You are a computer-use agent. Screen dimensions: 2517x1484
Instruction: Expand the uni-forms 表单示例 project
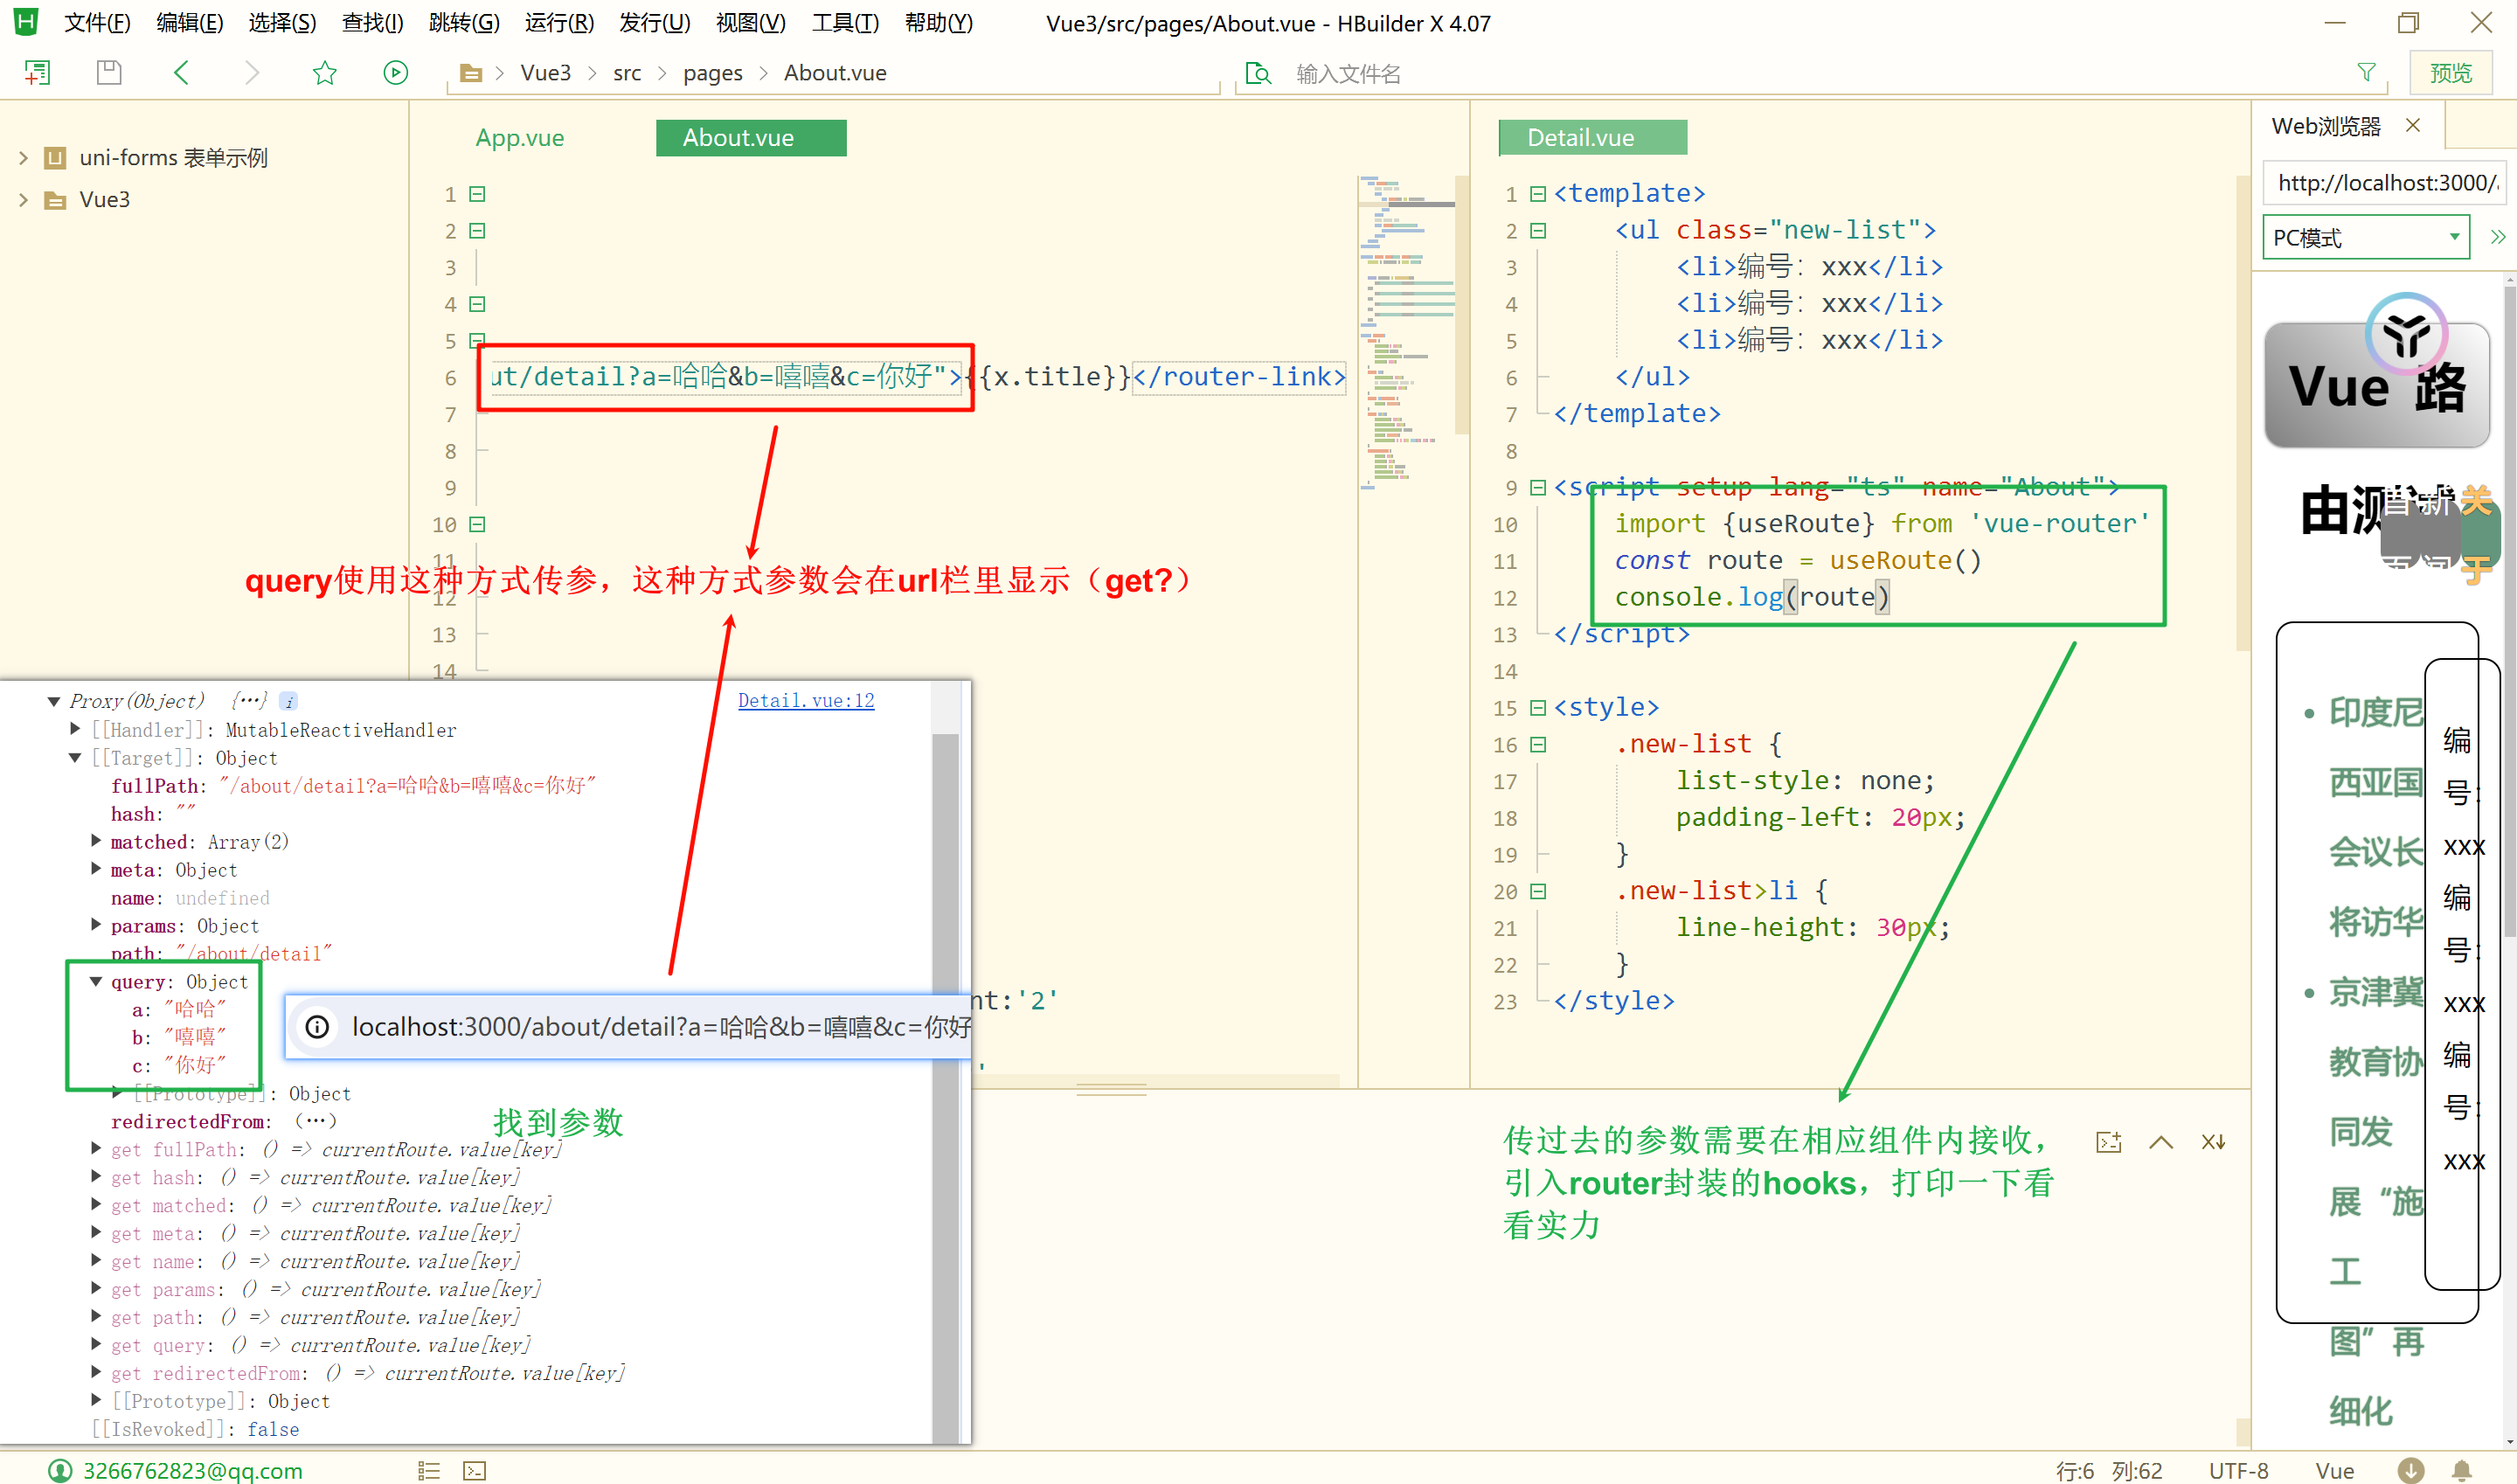tap(23, 158)
